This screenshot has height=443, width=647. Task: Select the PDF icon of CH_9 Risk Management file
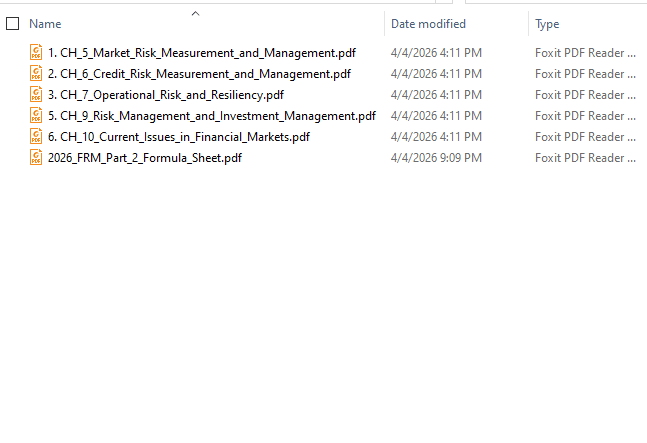tap(37, 115)
